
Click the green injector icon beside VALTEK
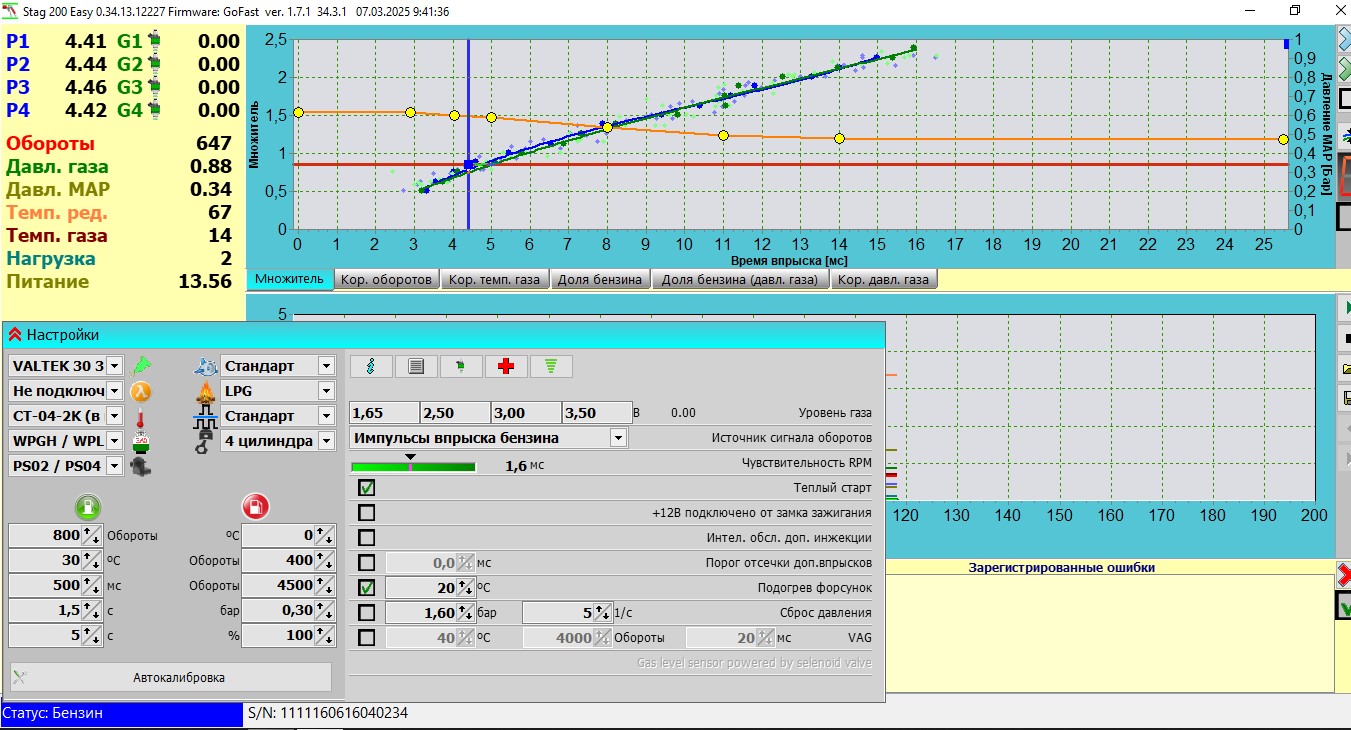[141, 366]
